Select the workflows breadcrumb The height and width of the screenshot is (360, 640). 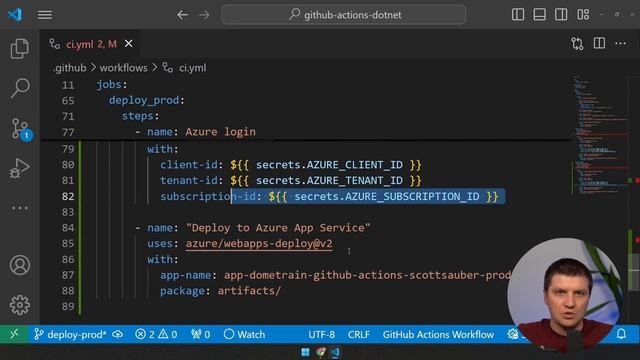tap(124, 68)
